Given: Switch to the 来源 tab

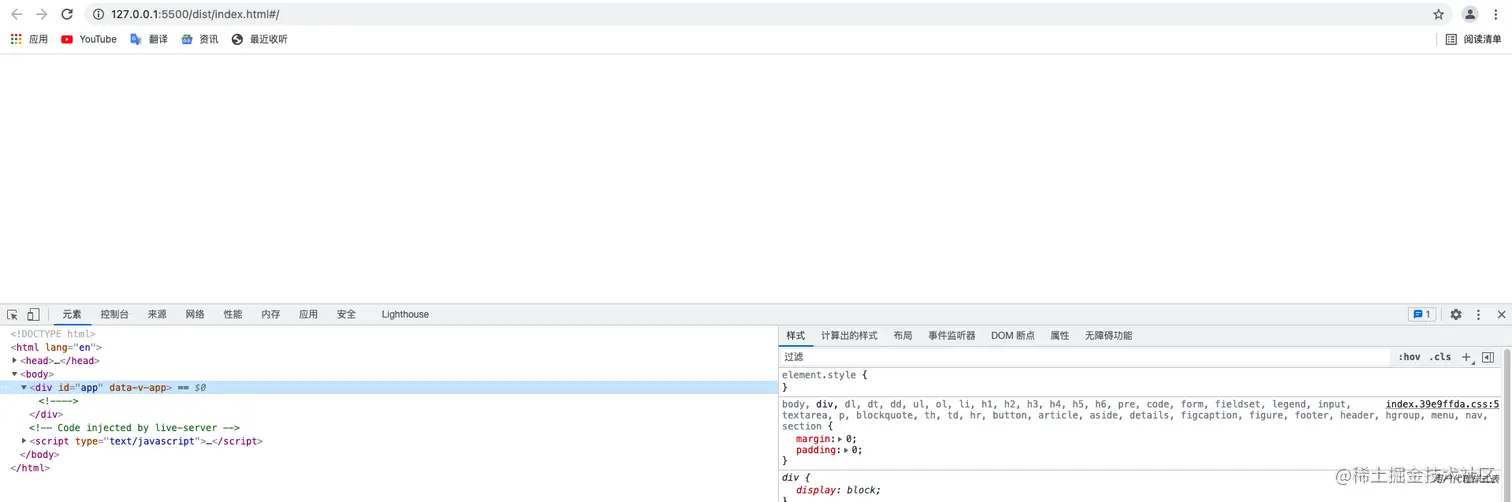Looking at the screenshot, I should [x=157, y=314].
